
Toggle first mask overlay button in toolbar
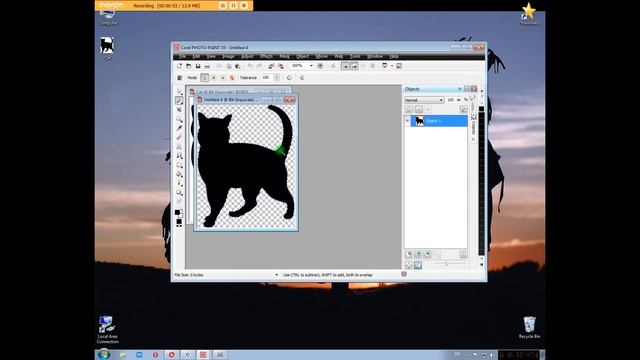point(345,66)
